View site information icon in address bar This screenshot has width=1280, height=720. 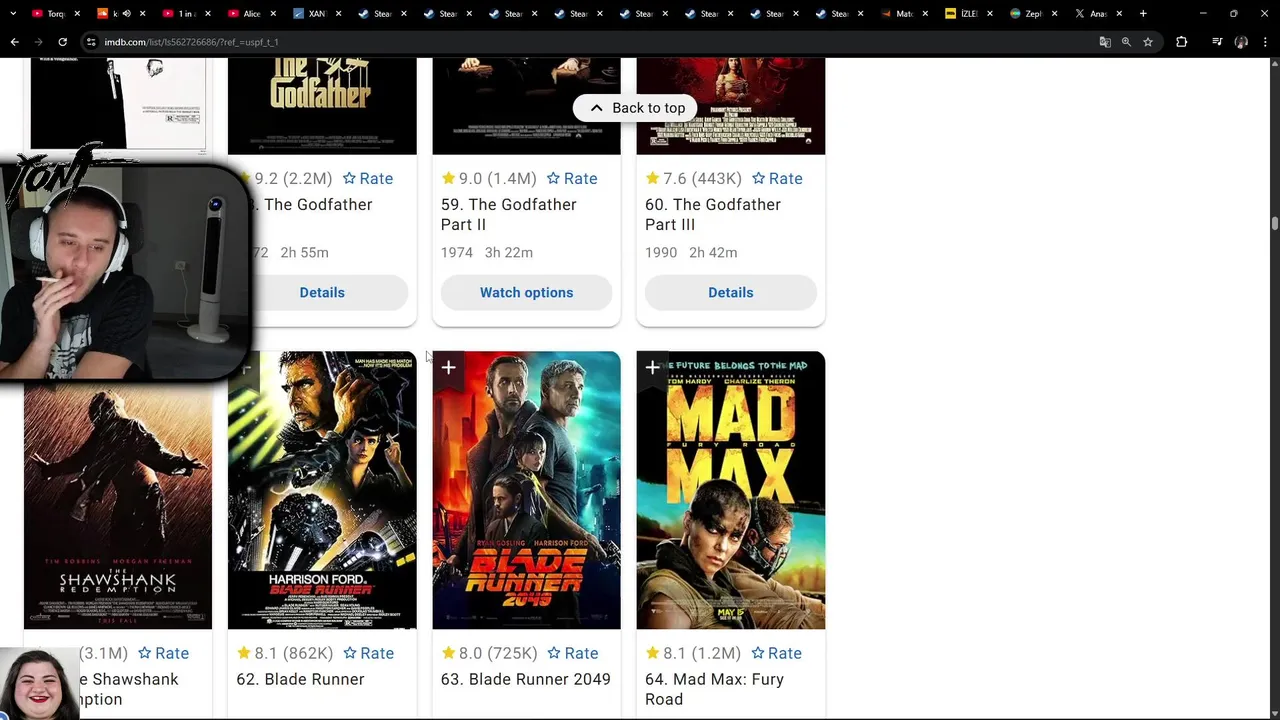click(x=91, y=42)
